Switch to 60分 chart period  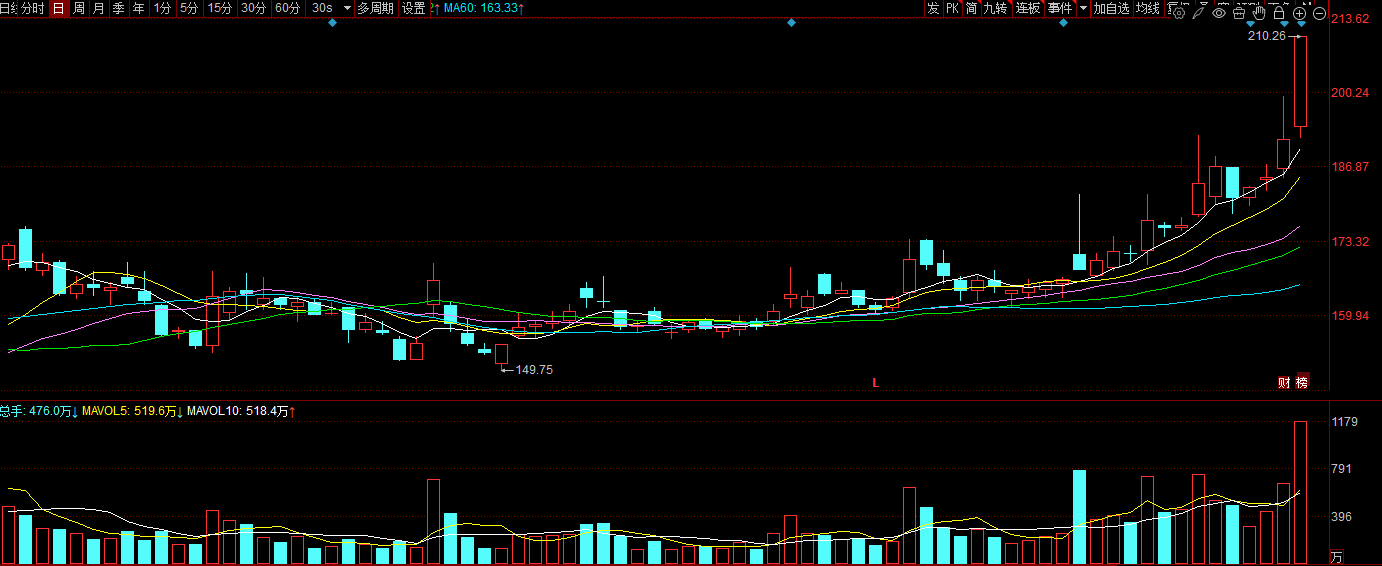coord(287,8)
